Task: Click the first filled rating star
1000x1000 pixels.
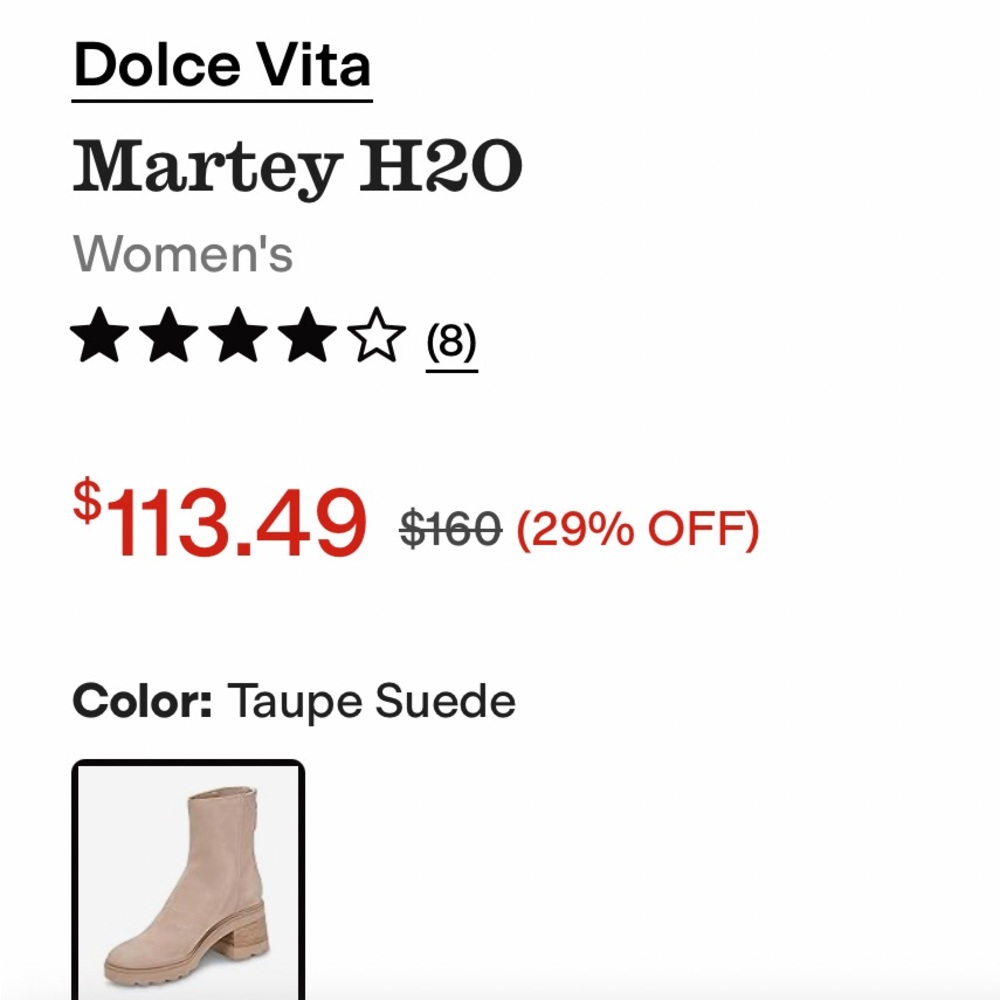Action: [97, 336]
